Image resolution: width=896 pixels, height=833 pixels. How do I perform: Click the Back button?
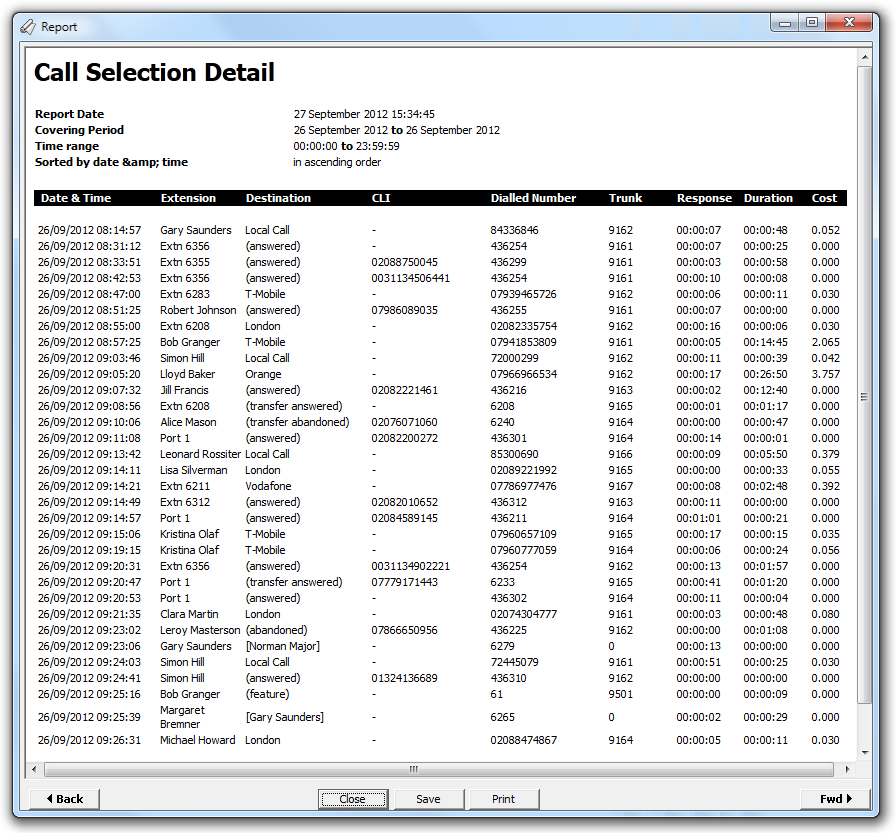[65, 799]
